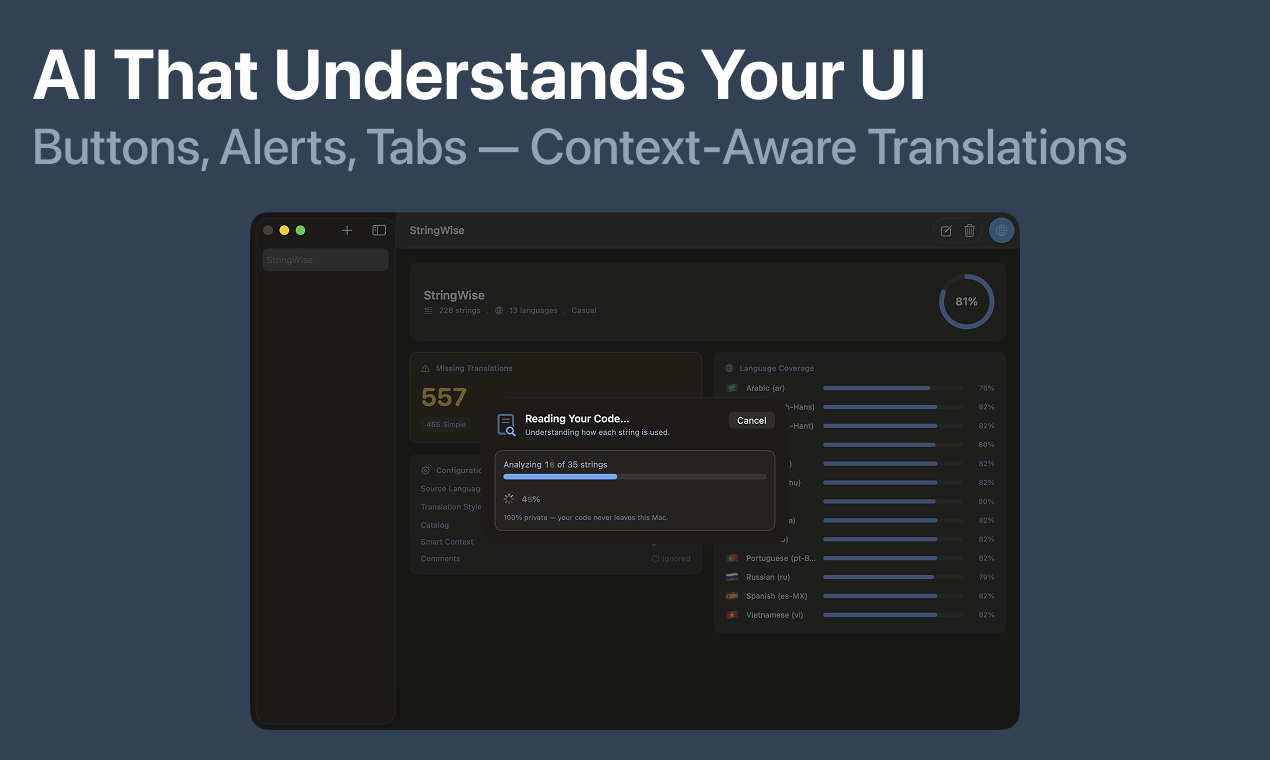Click the Spanish flag icon
Image resolution: width=1270 pixels, height=760 pixels.
[732, 596]
